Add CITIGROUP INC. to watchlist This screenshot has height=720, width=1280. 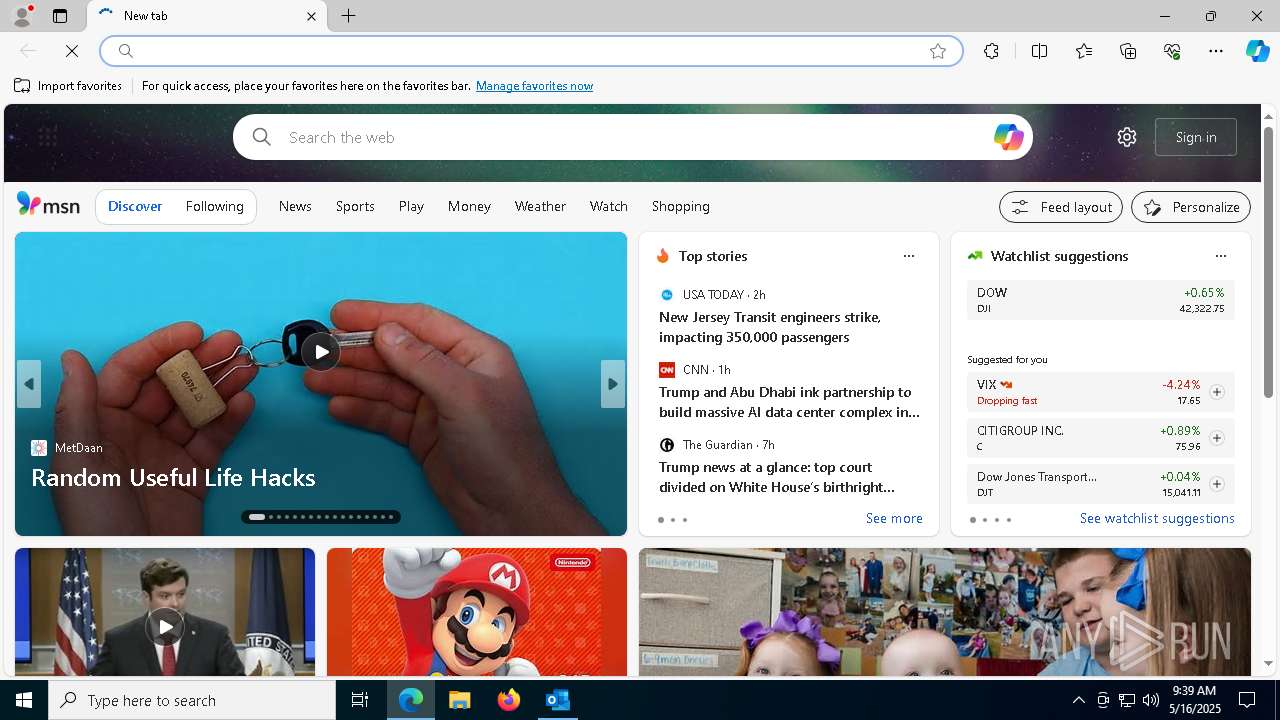point(1216,438)
